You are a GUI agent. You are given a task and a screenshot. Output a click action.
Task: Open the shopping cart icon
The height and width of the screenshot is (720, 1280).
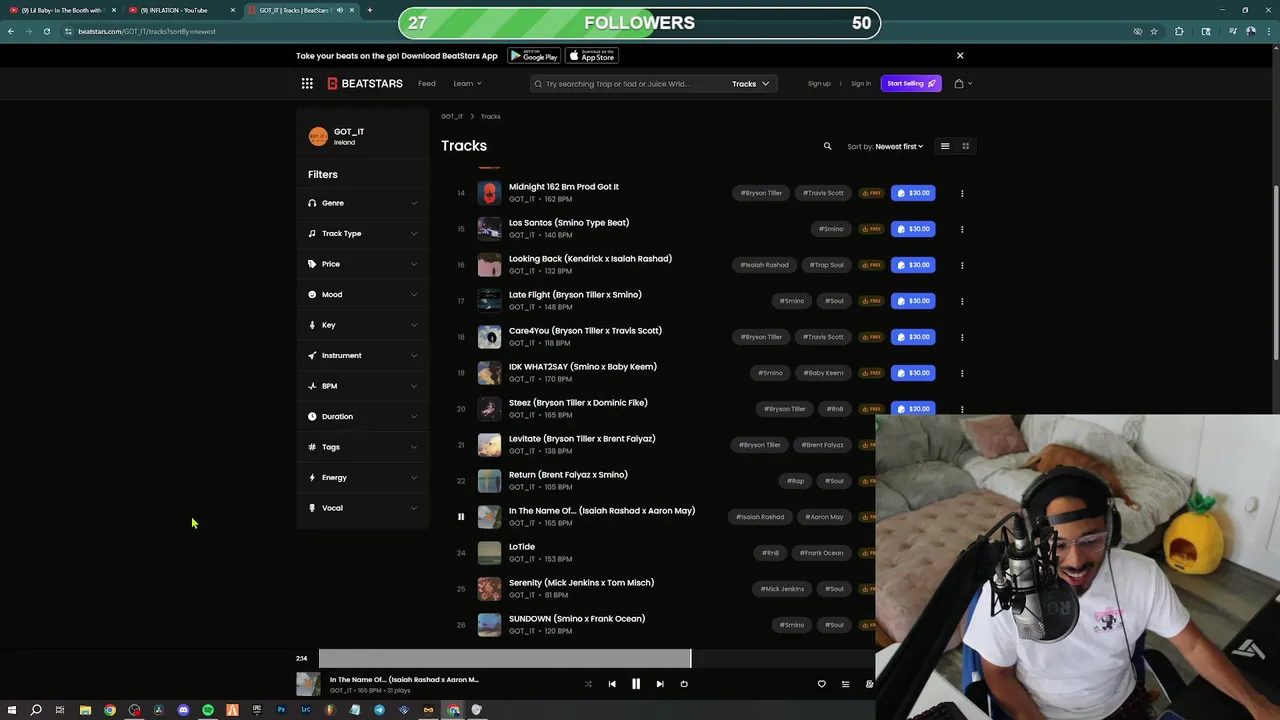[x=959, y=84]
